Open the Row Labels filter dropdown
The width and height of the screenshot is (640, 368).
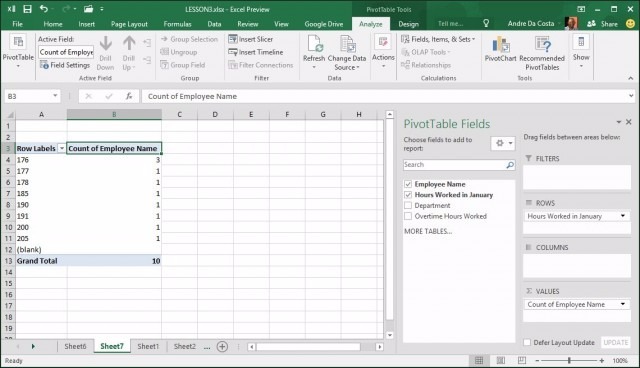[x=62, y=149]
